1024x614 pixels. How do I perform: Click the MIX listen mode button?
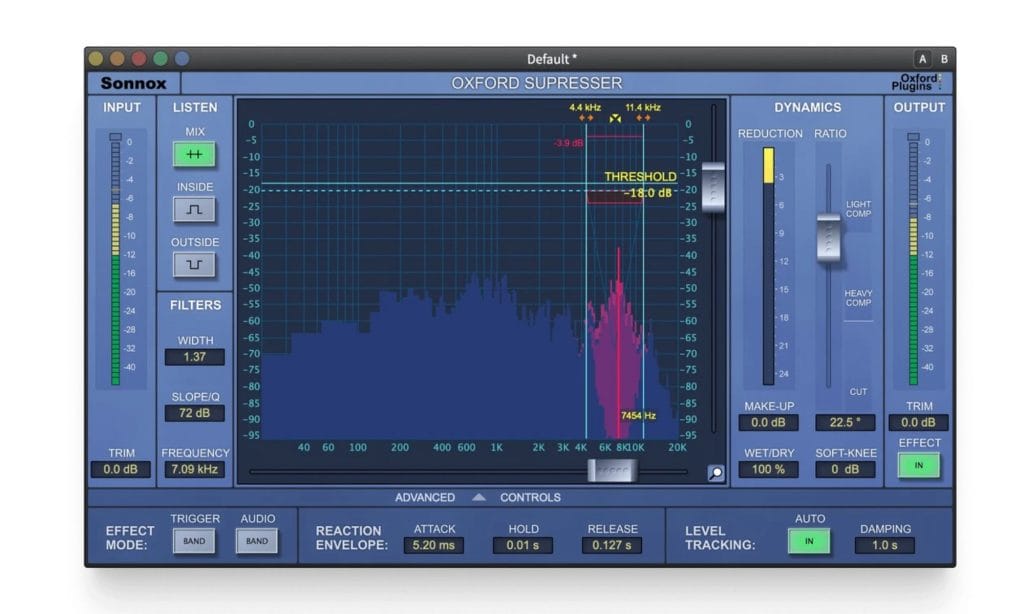pyautogui.click(x=194, y=155)
